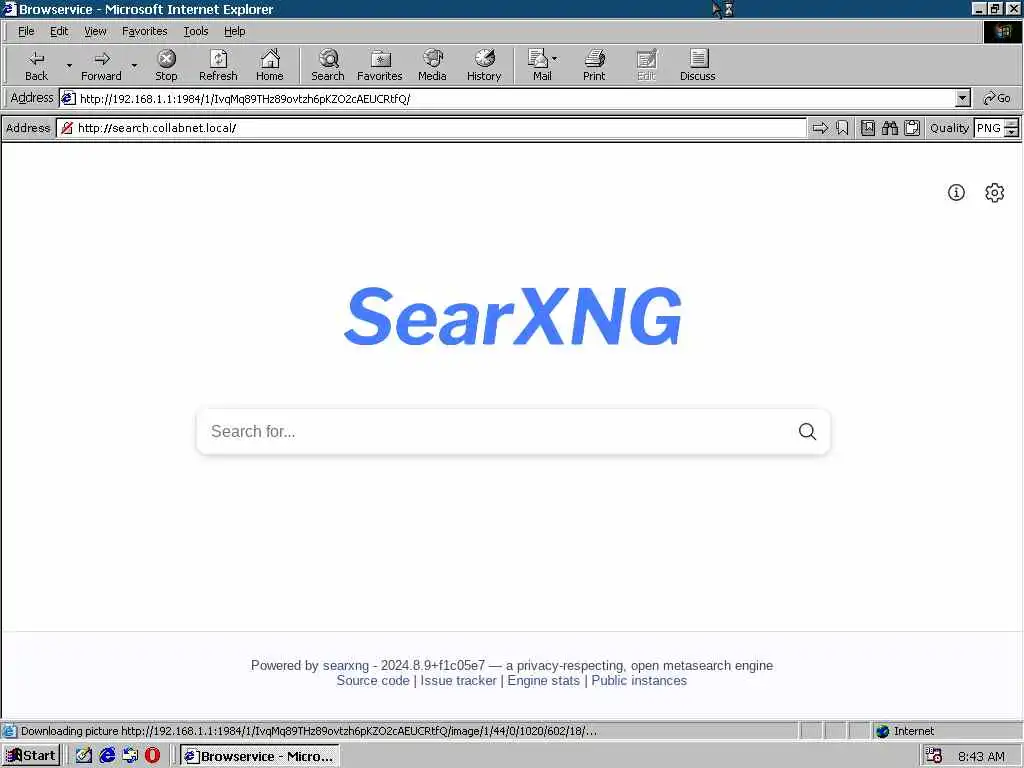Click the Downloading picture status bar text
1024x768 pixels.
click(x=309, y=731)
